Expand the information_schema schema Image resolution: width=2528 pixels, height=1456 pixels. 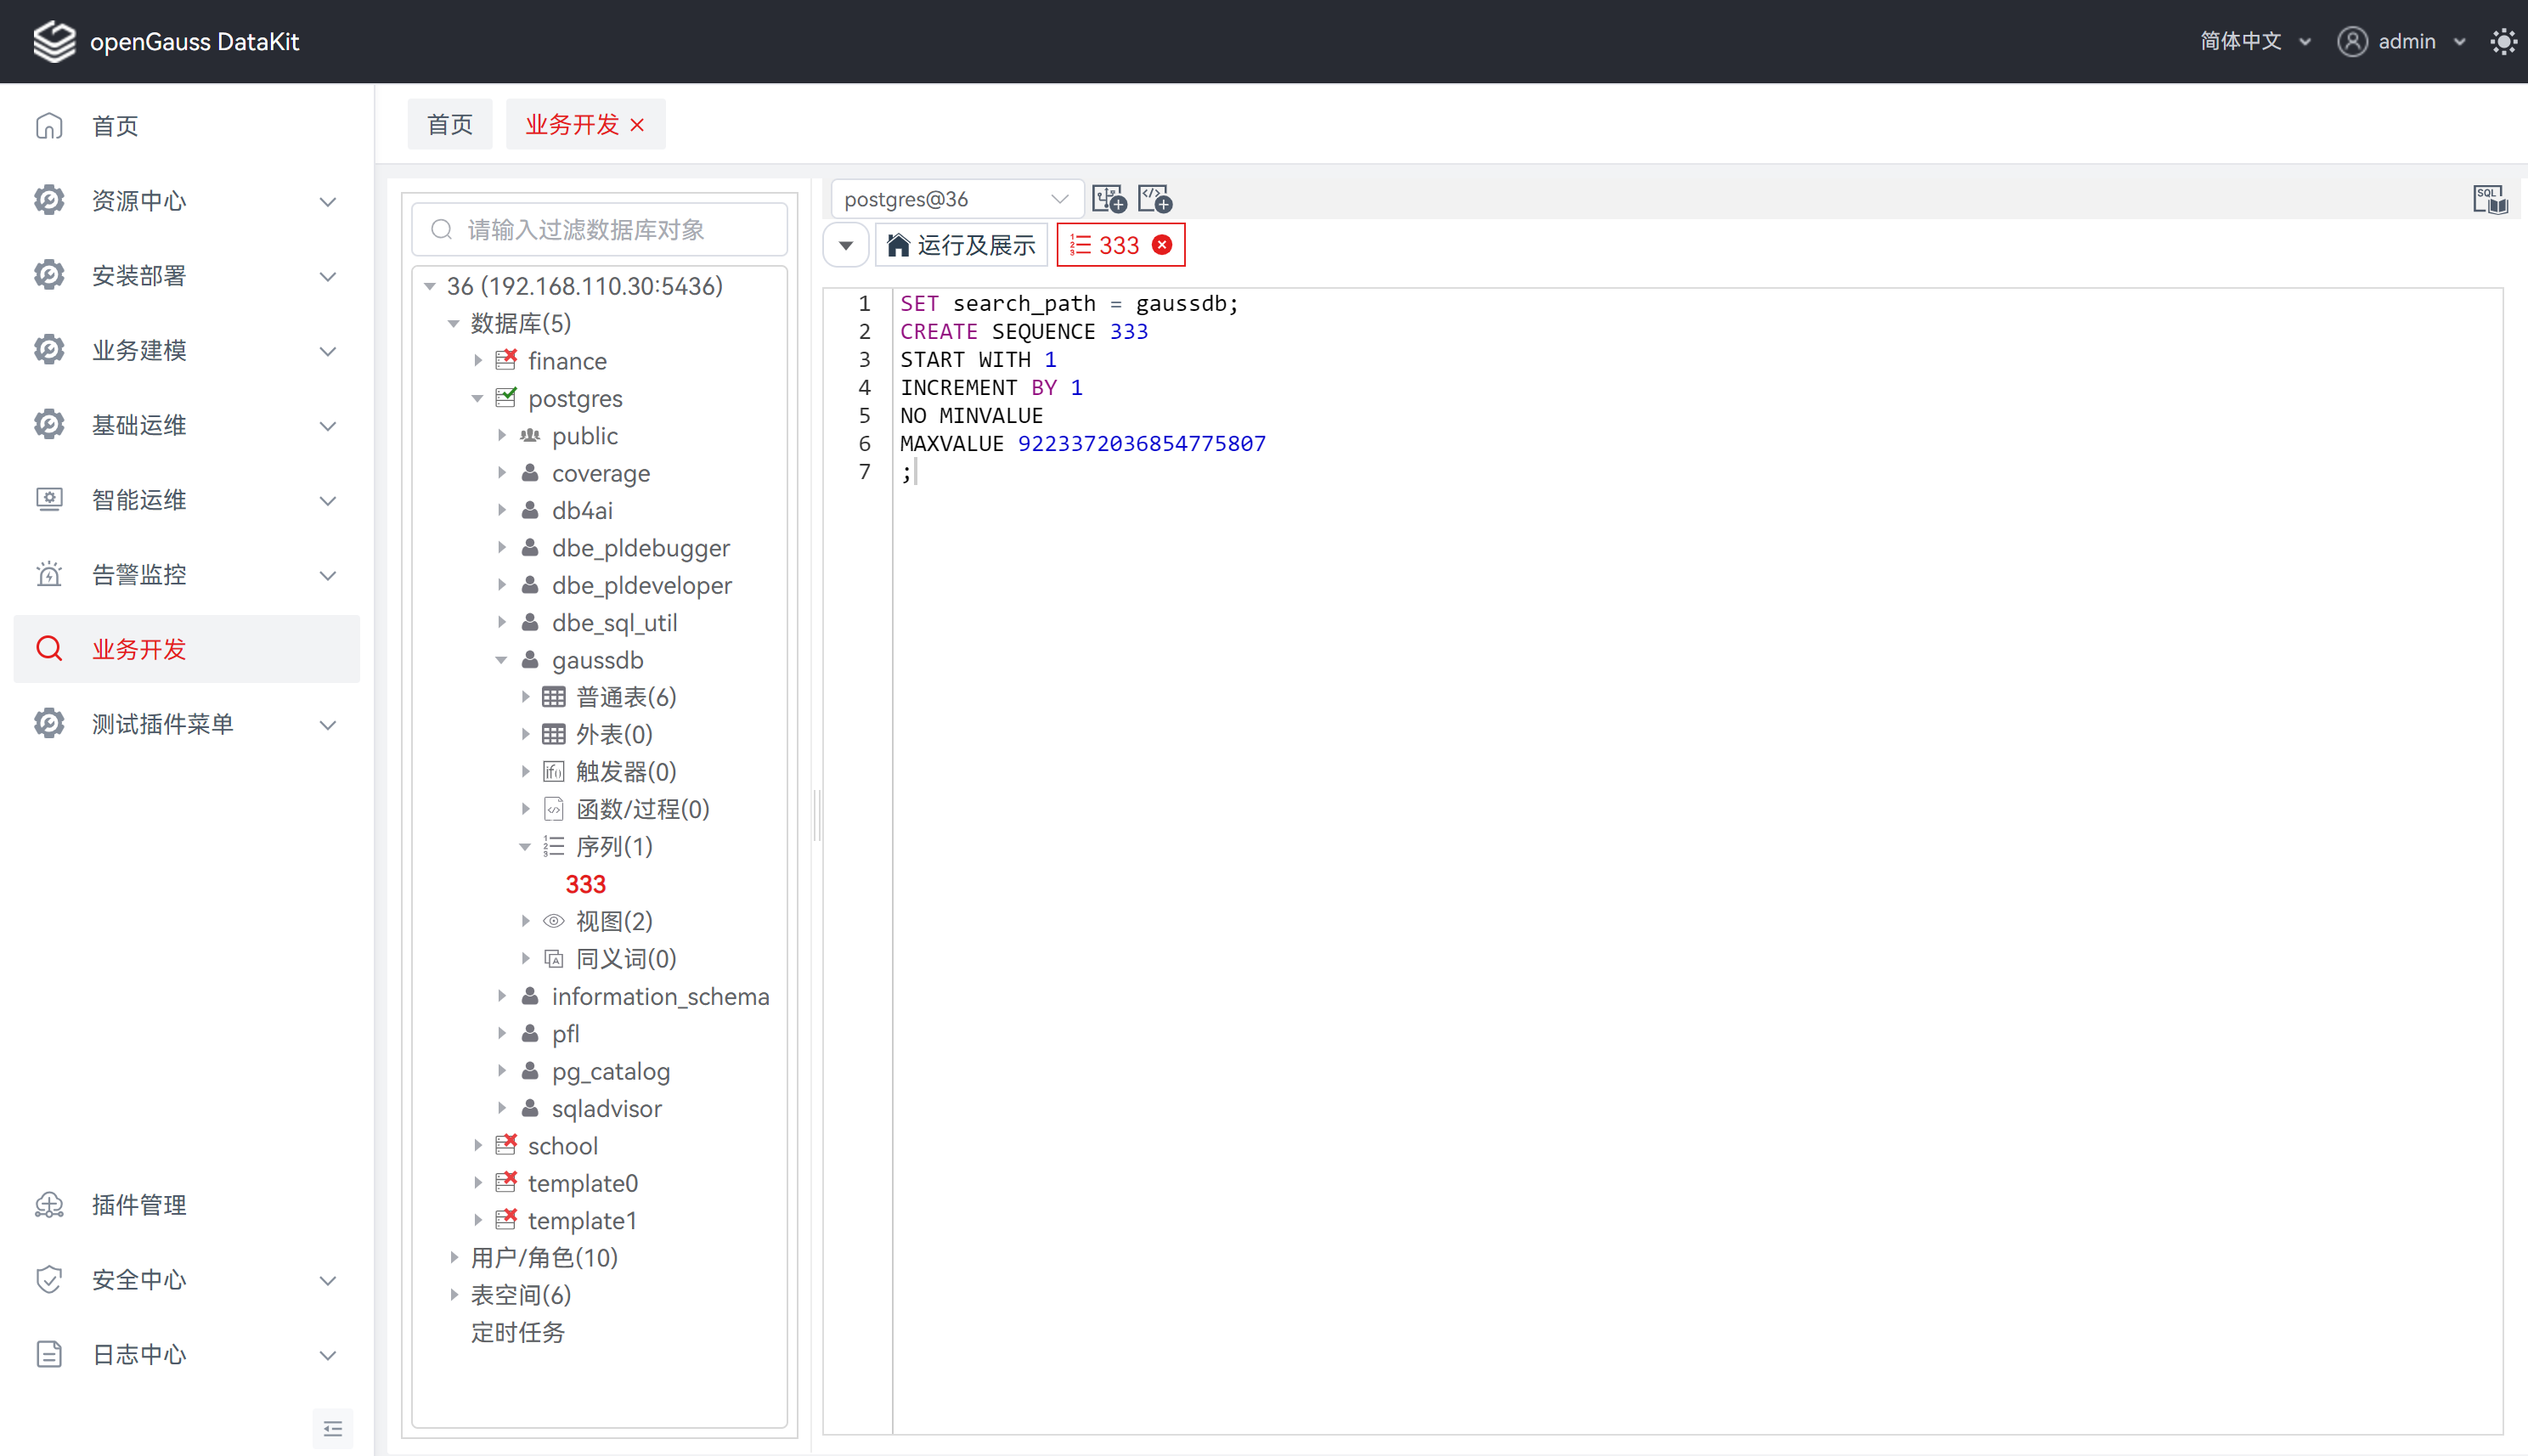pyautogui.click(x=502, y=997)
